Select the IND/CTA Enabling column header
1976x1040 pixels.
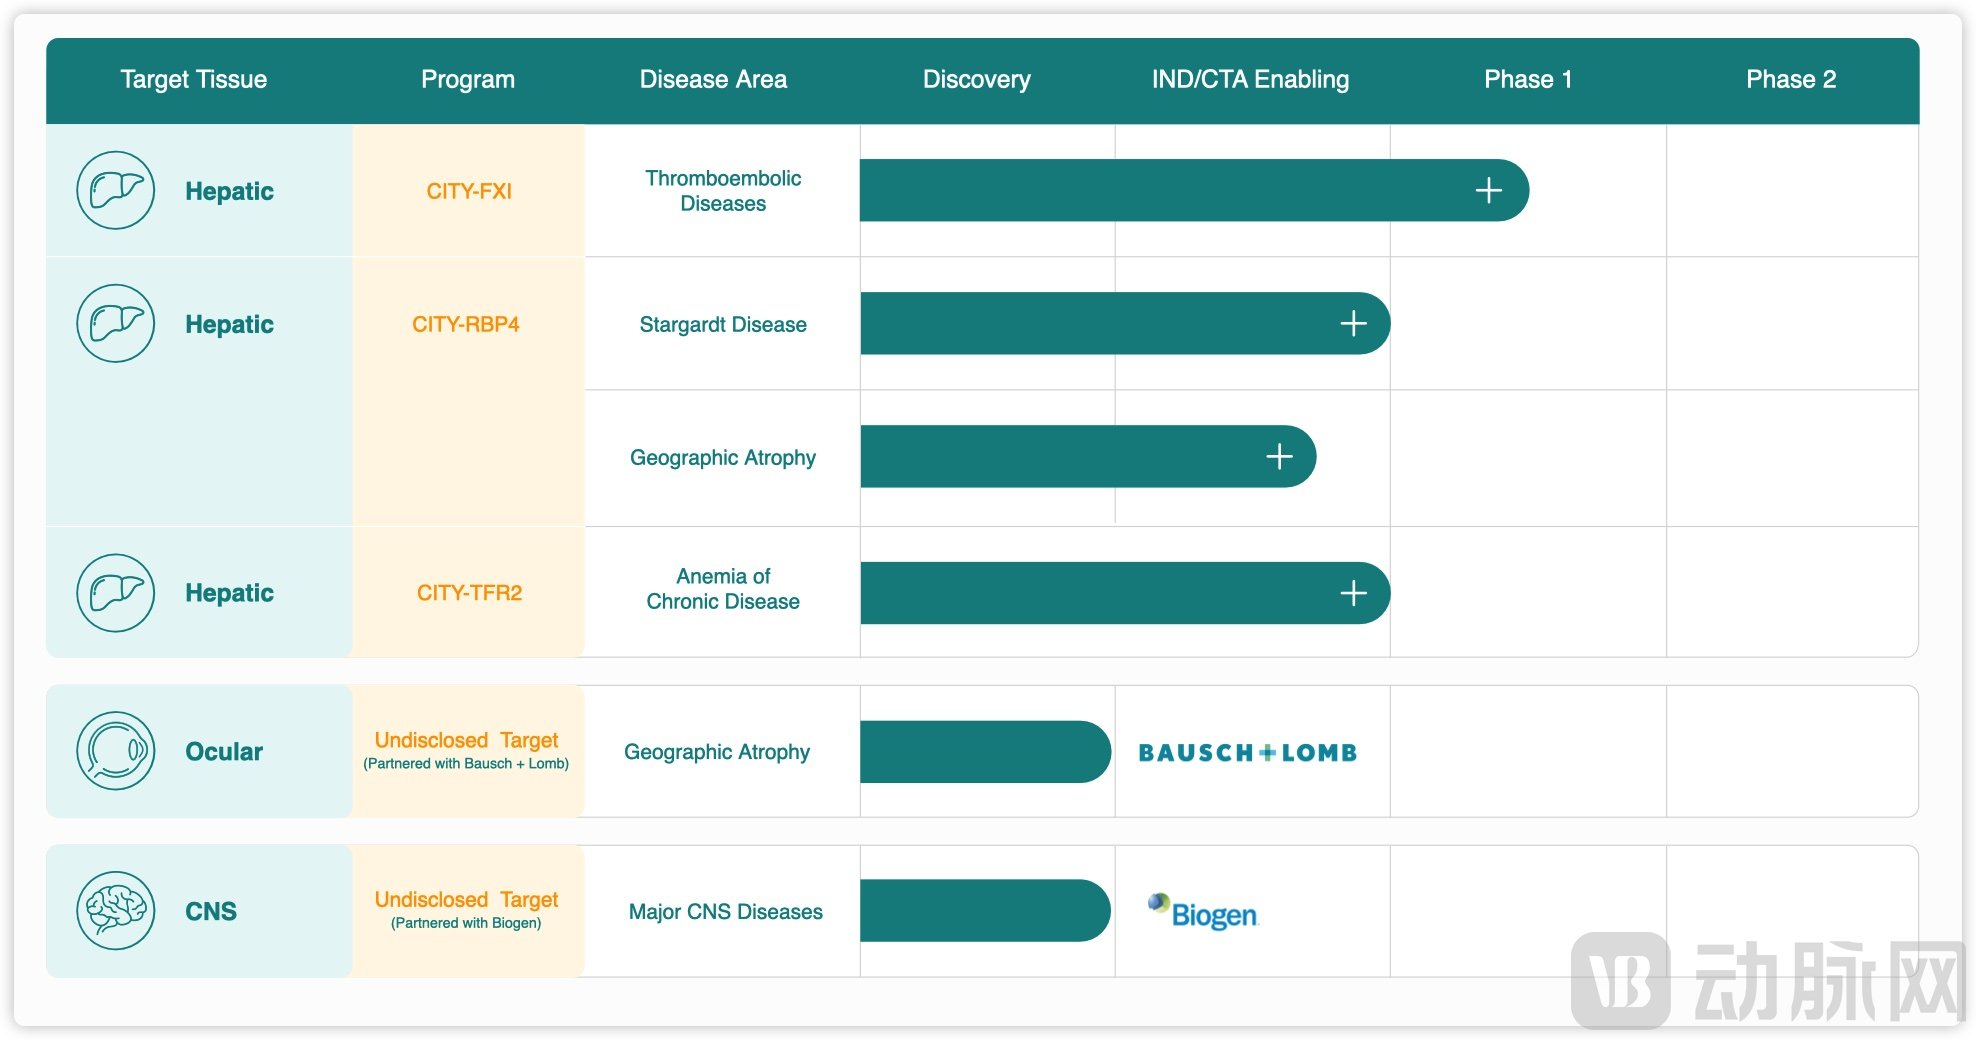pos(1250,79)
